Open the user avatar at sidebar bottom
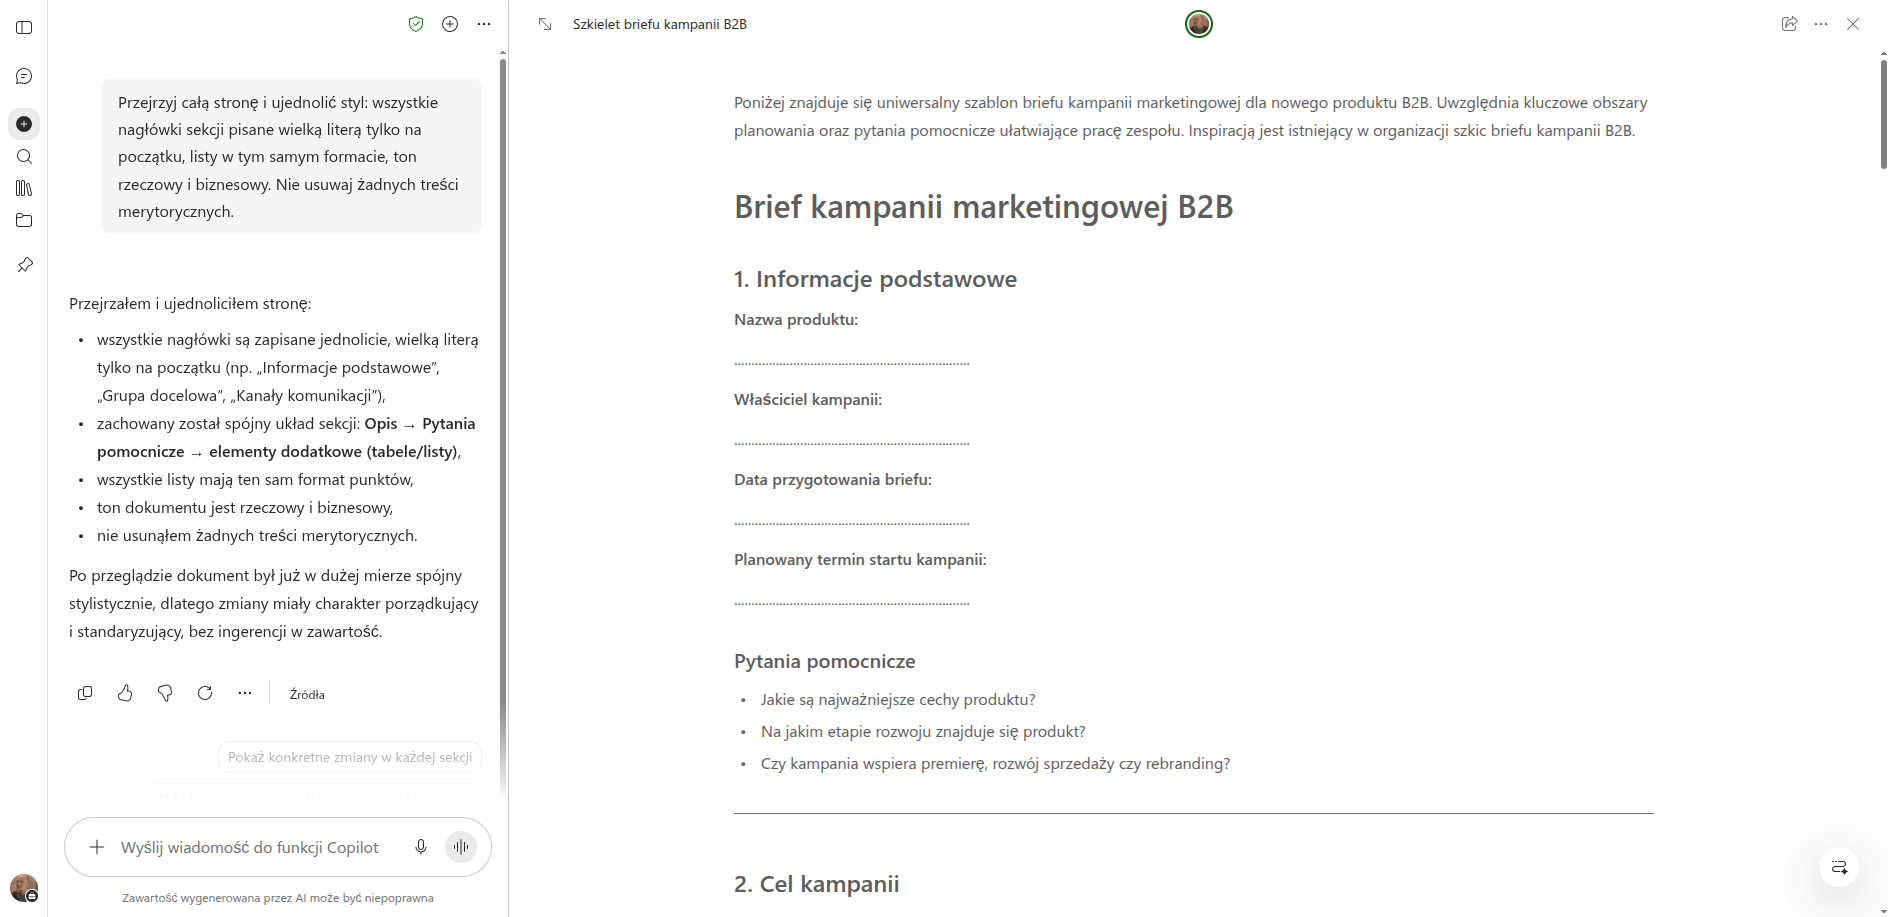Viewport: 1888px width, 917px height. tap(24, 887)
